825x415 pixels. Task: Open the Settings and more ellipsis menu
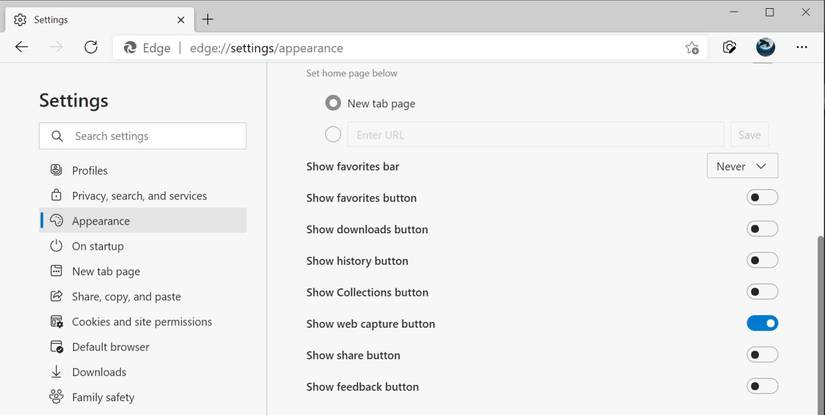tap(801, 47)
